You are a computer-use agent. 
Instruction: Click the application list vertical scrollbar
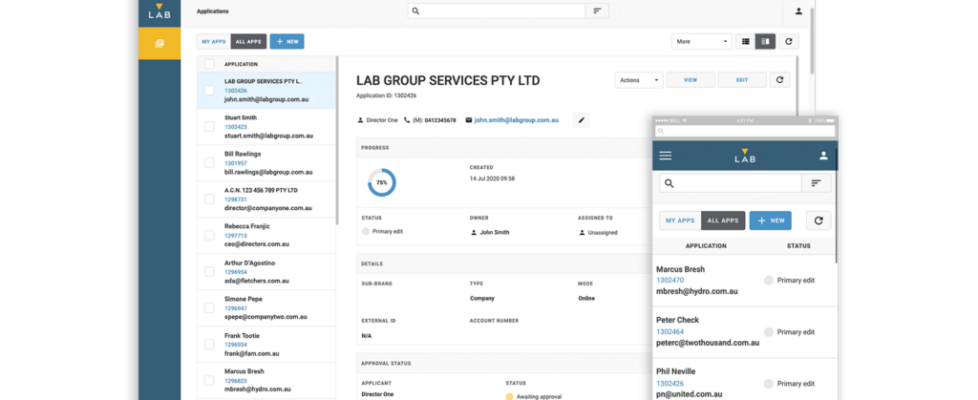pyautogui.click(x=337, y=140)
